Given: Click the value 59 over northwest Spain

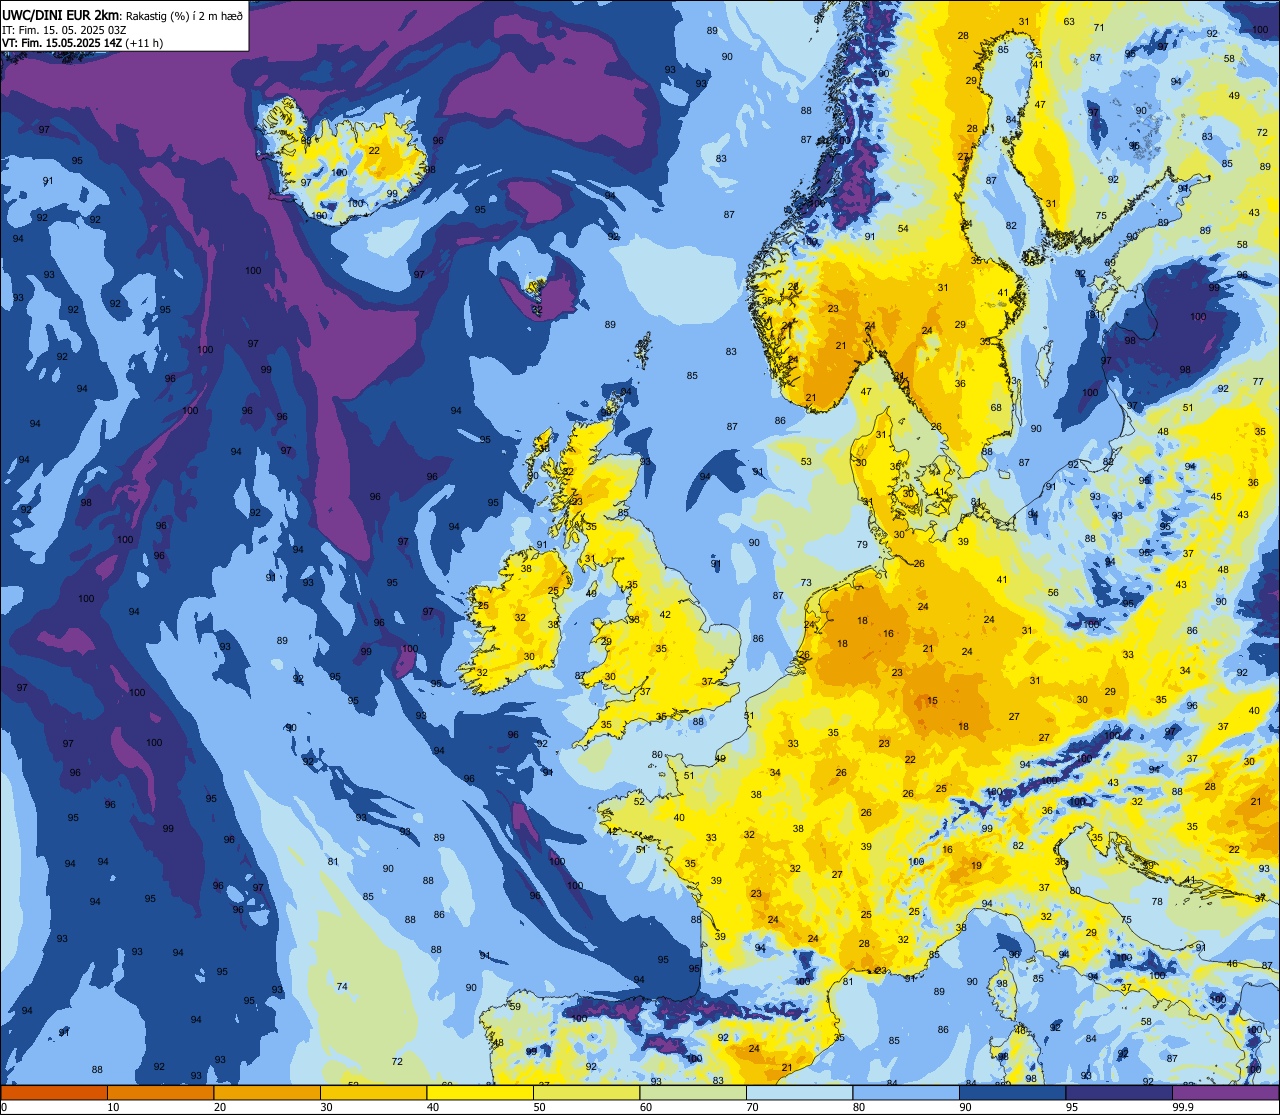Looking at the screenshot, I should [515, 1007].
